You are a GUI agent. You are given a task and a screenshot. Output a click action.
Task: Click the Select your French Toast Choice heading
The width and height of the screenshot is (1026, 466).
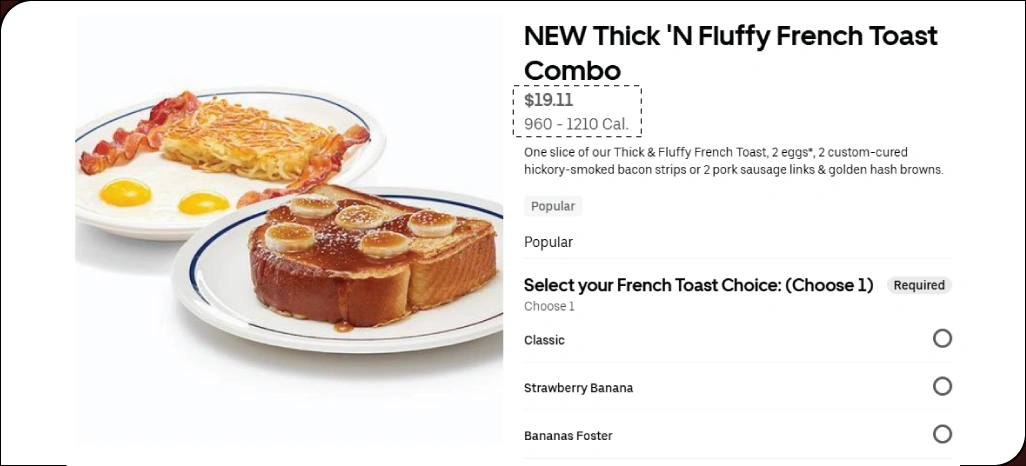pyautogui.click(x=698, y=285)
